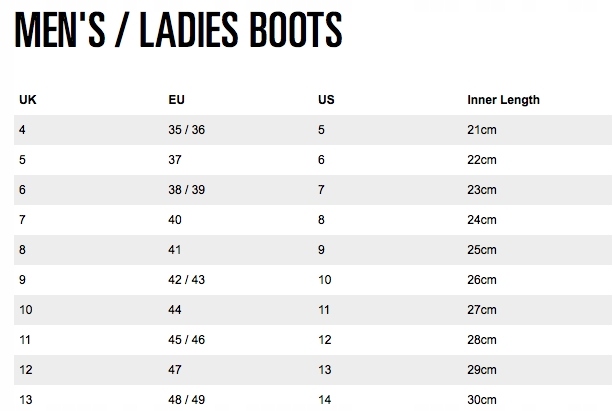Click the 22cm inner length value
Screen dimensions: 613x411
482,160
